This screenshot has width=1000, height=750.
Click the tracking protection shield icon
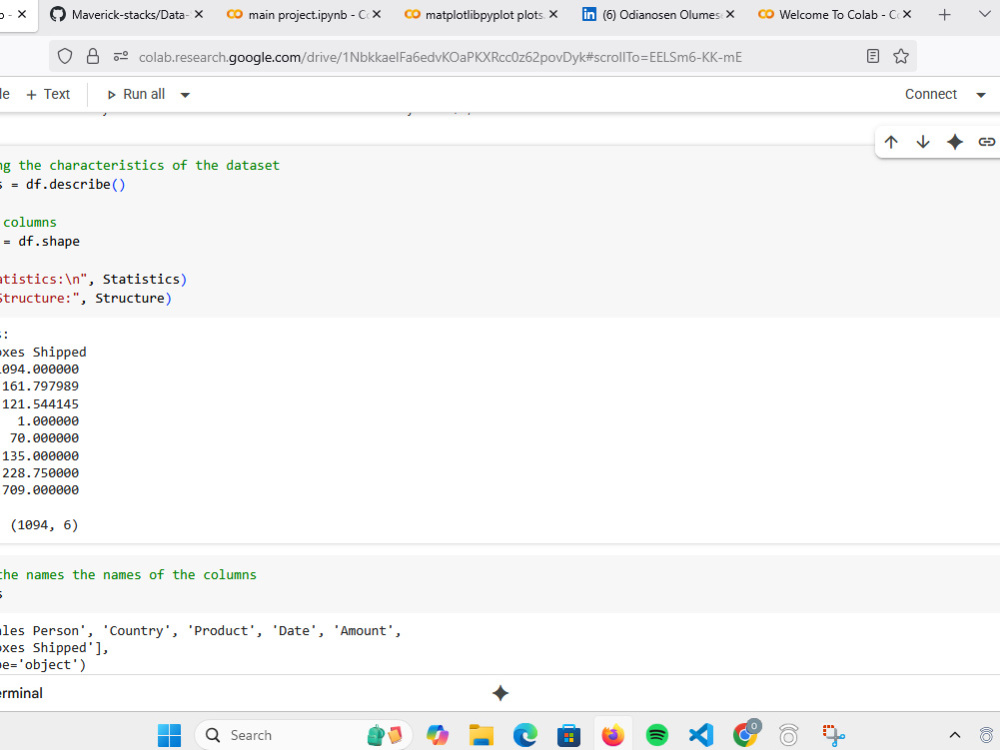[65, 57]
